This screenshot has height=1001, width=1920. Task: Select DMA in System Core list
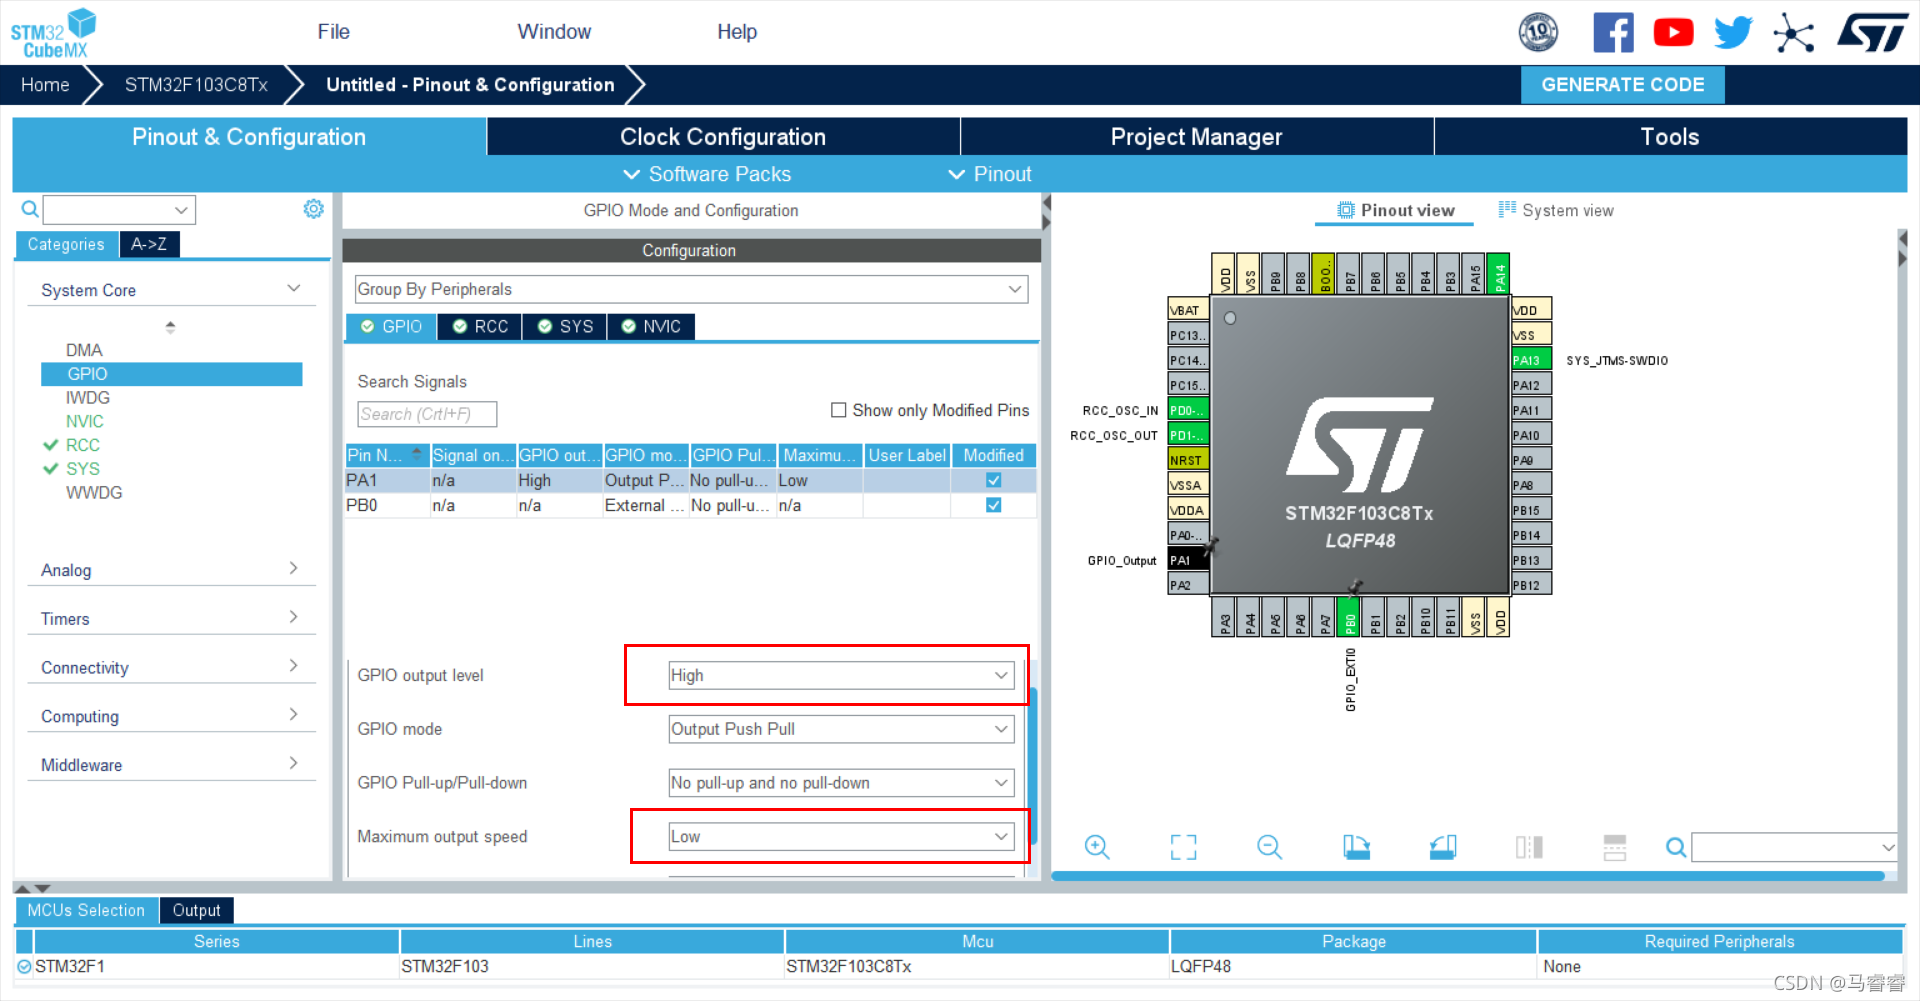point(84,350)
